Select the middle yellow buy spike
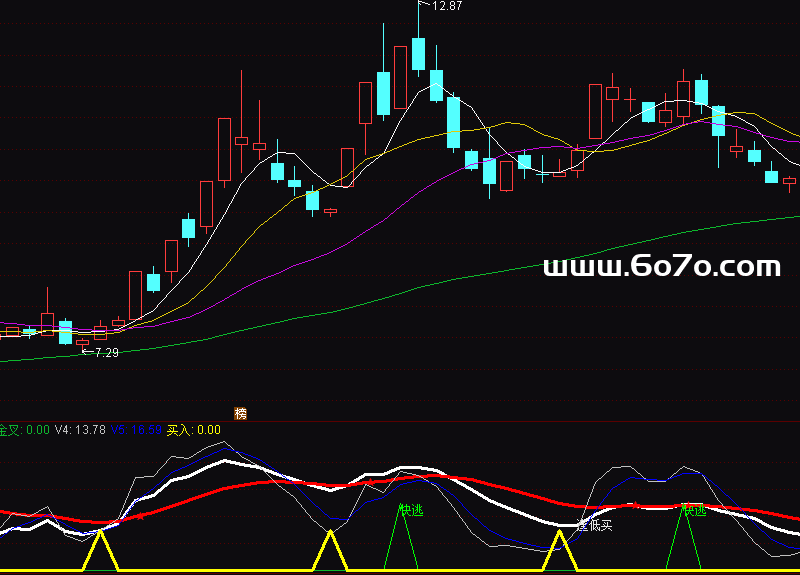The image size is (800, 575). pos(330,550)
